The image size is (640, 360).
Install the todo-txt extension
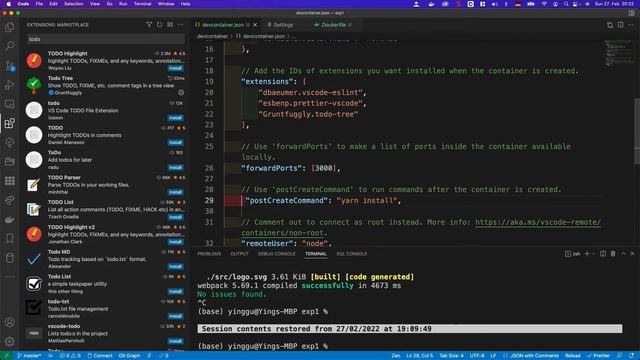point(176,316)
